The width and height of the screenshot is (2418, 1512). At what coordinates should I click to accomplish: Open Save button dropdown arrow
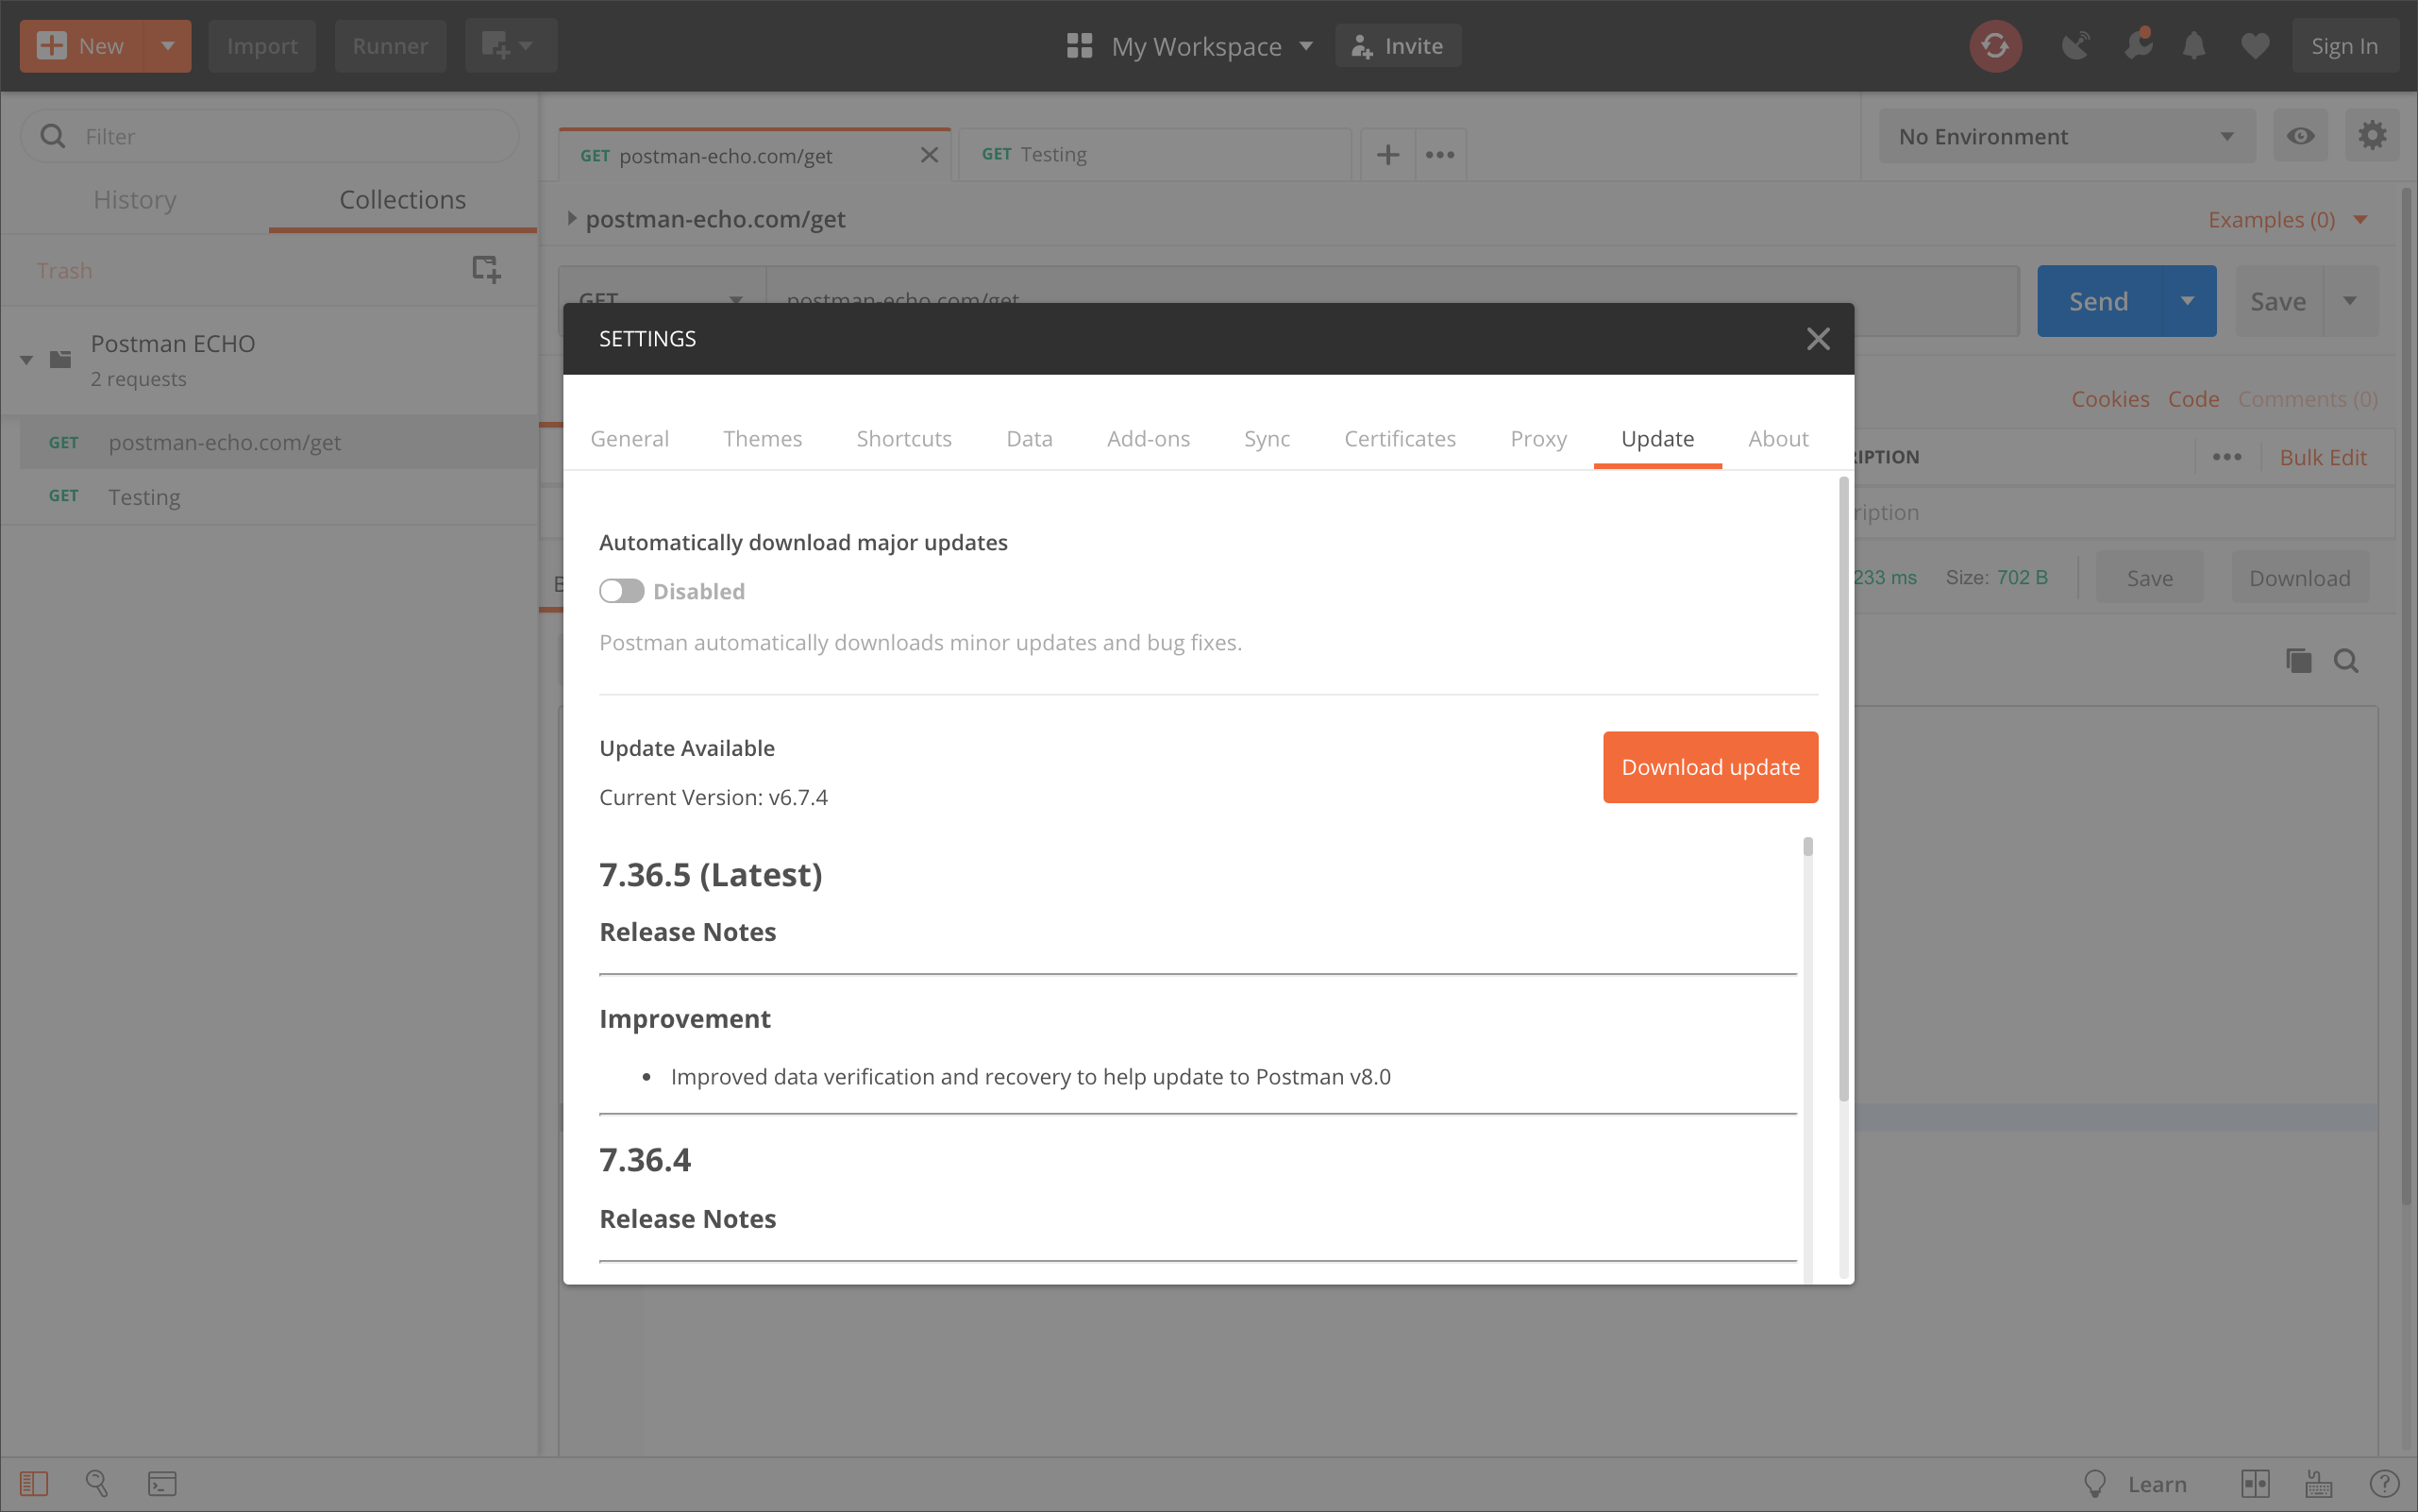click(x=2350, y=301)
